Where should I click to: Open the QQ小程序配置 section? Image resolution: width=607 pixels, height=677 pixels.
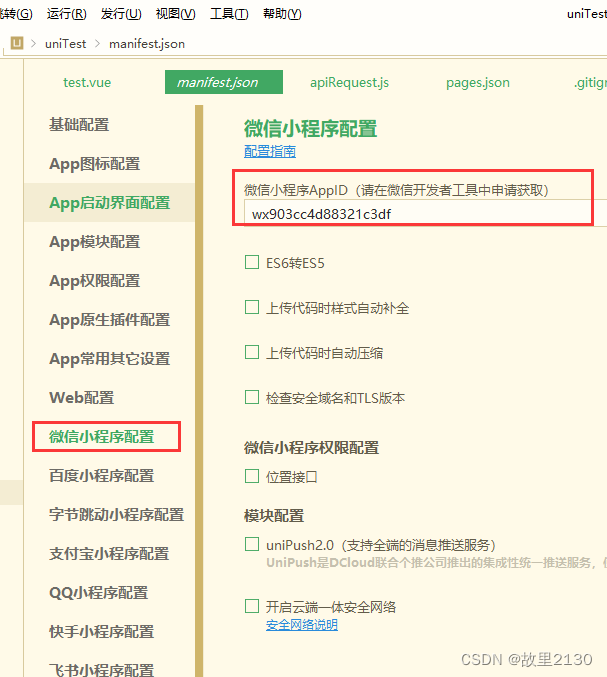pos(98,592)
